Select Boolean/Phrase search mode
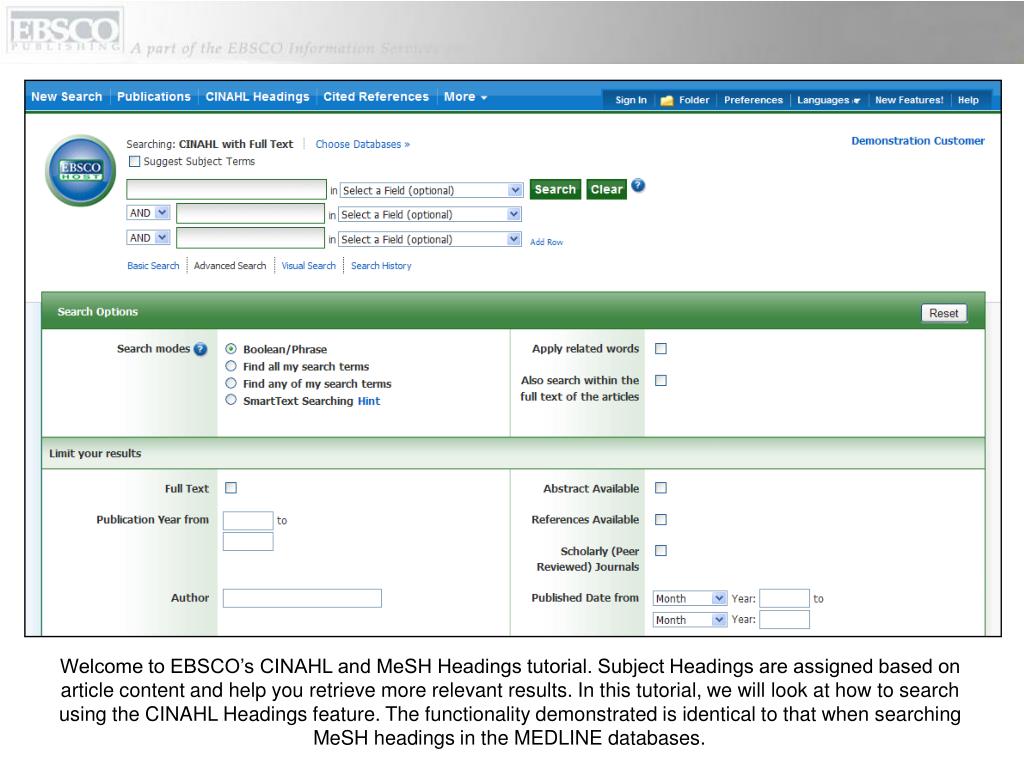1024x768 pixels. click(231, 349)
